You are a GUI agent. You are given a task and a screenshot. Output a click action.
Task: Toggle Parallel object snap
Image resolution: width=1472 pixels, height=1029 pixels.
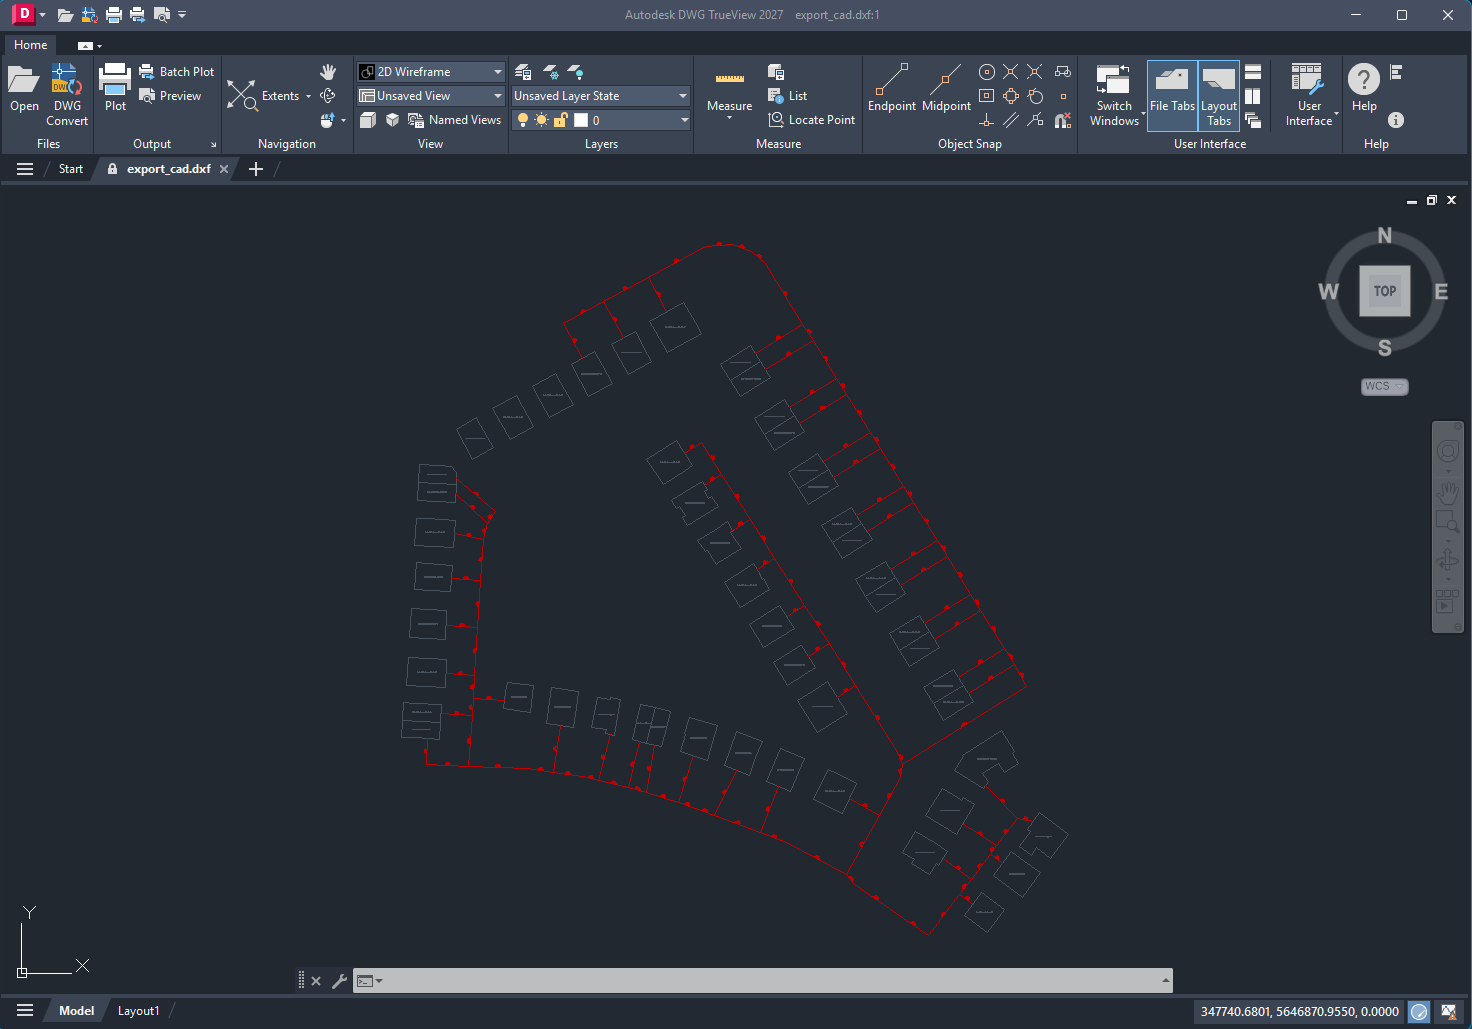[1011, 120]
